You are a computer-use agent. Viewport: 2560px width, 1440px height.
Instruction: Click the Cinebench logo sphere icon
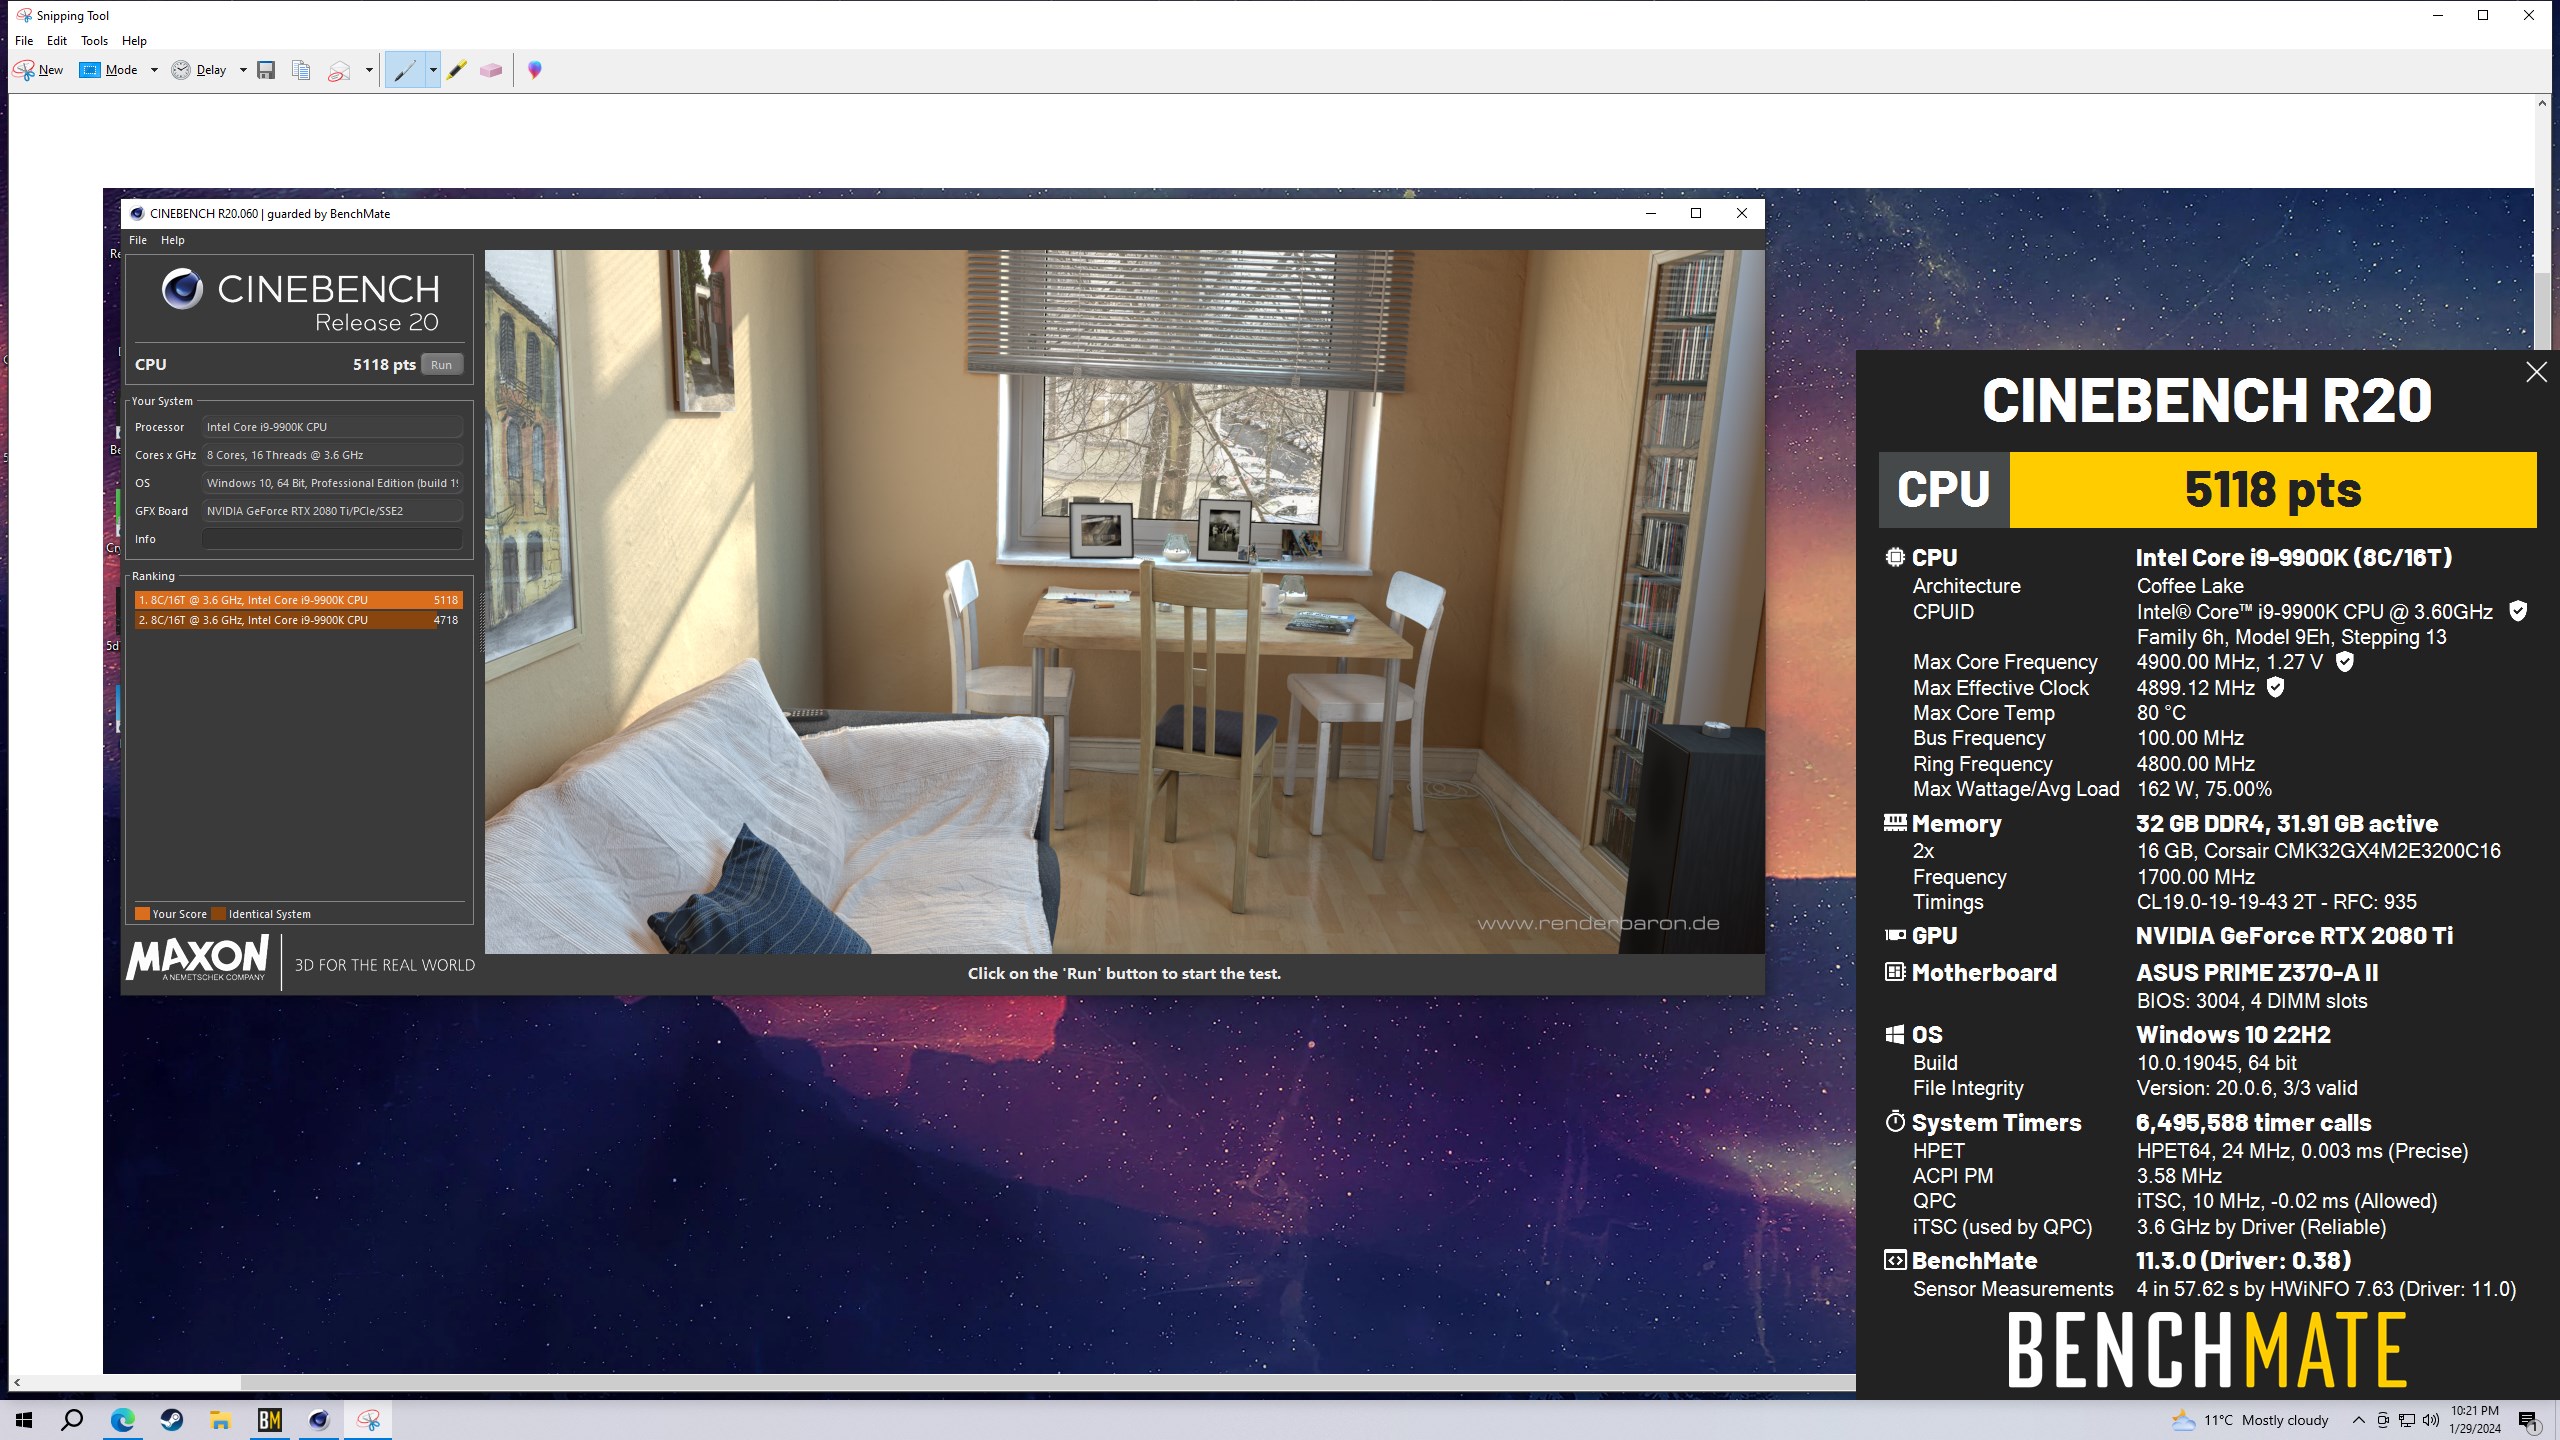pos(182,290)
